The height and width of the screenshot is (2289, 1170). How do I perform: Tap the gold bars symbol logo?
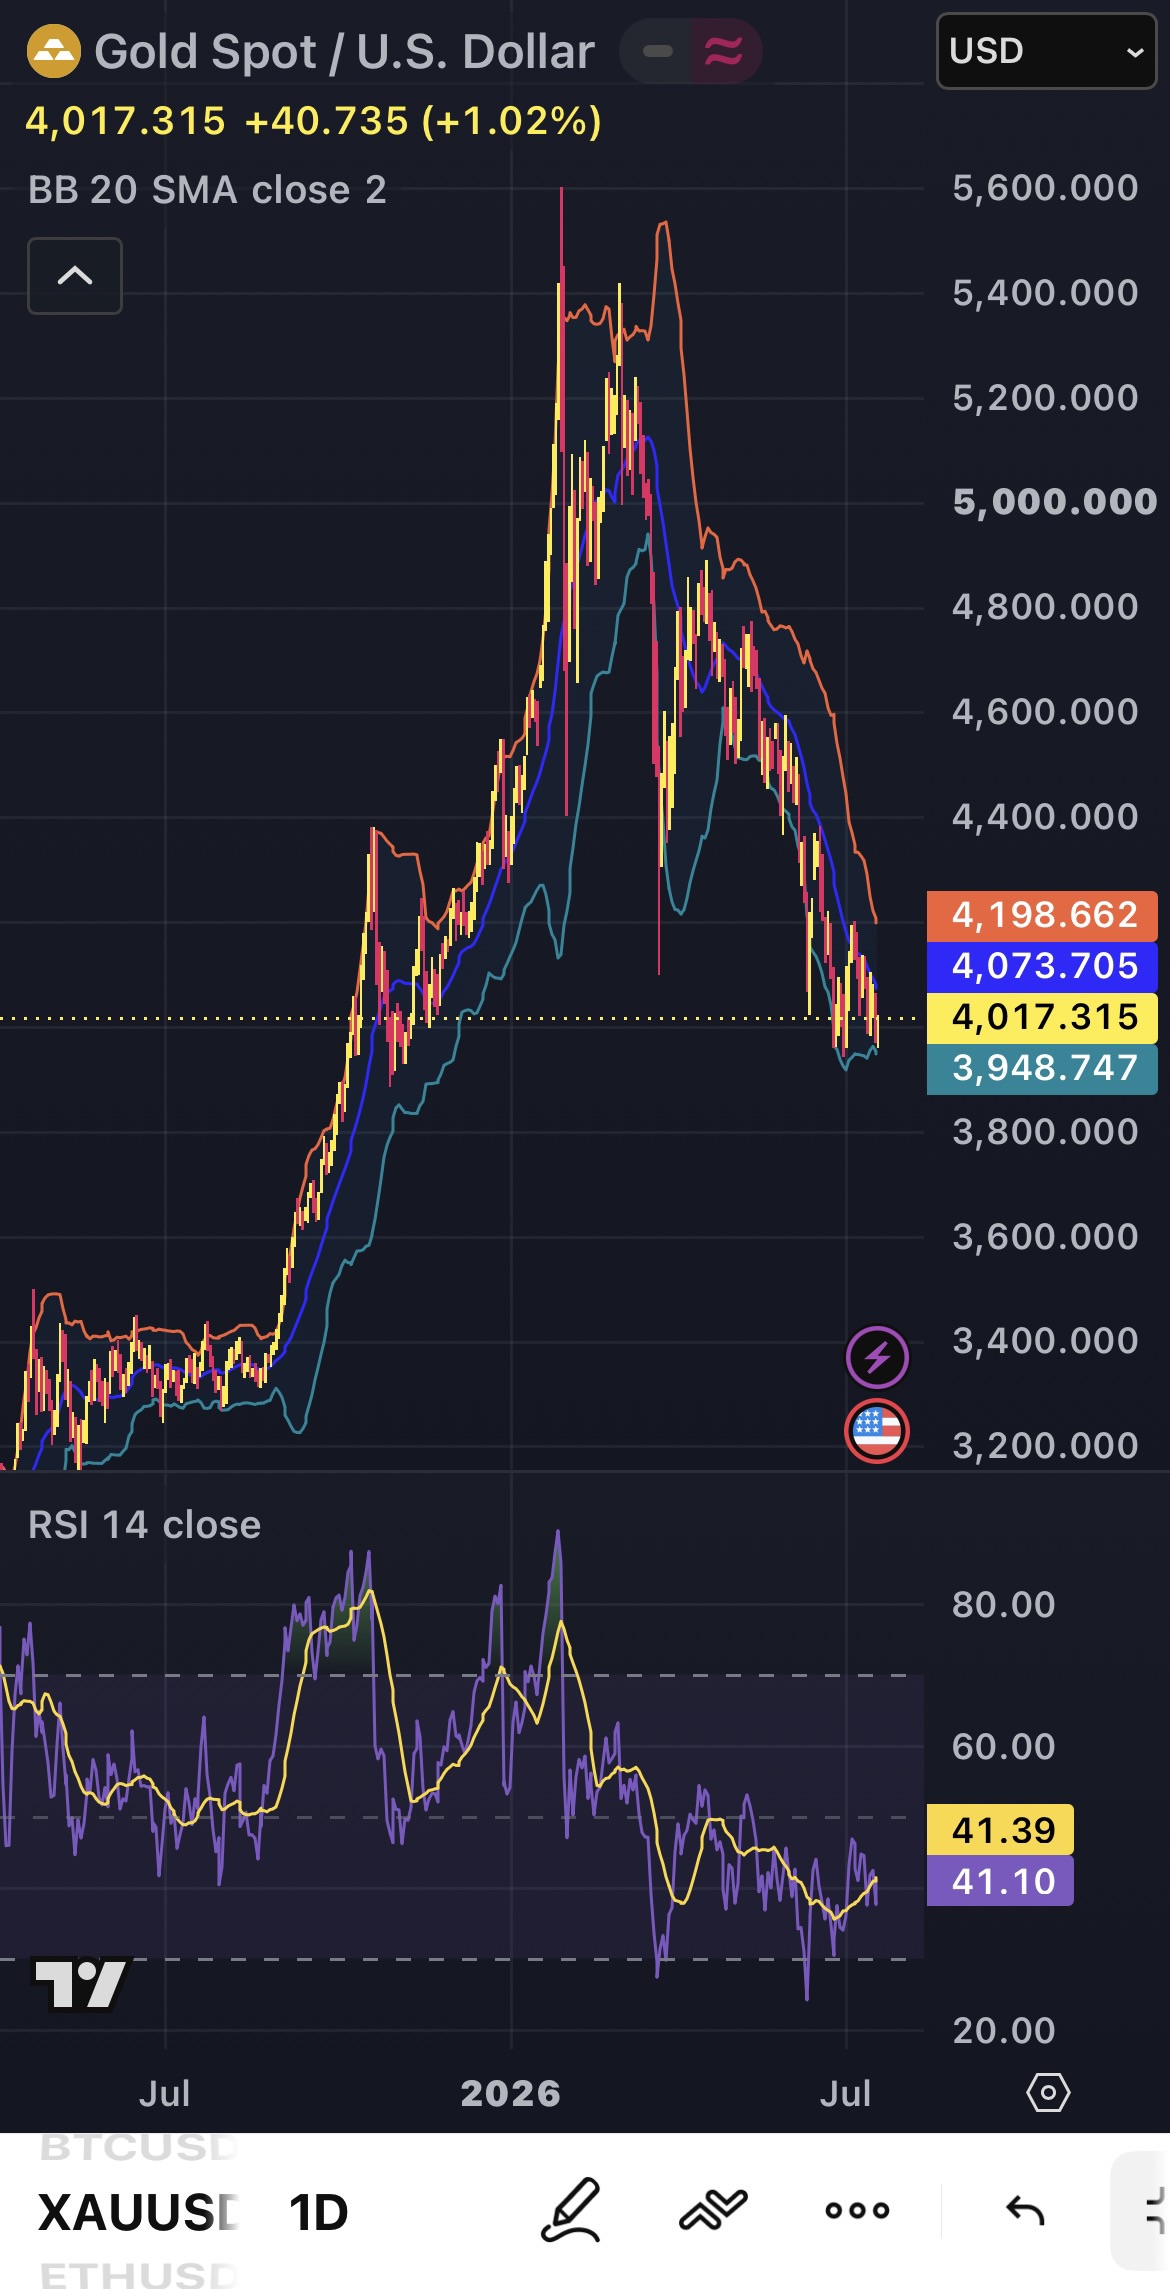tap(53, 51)
